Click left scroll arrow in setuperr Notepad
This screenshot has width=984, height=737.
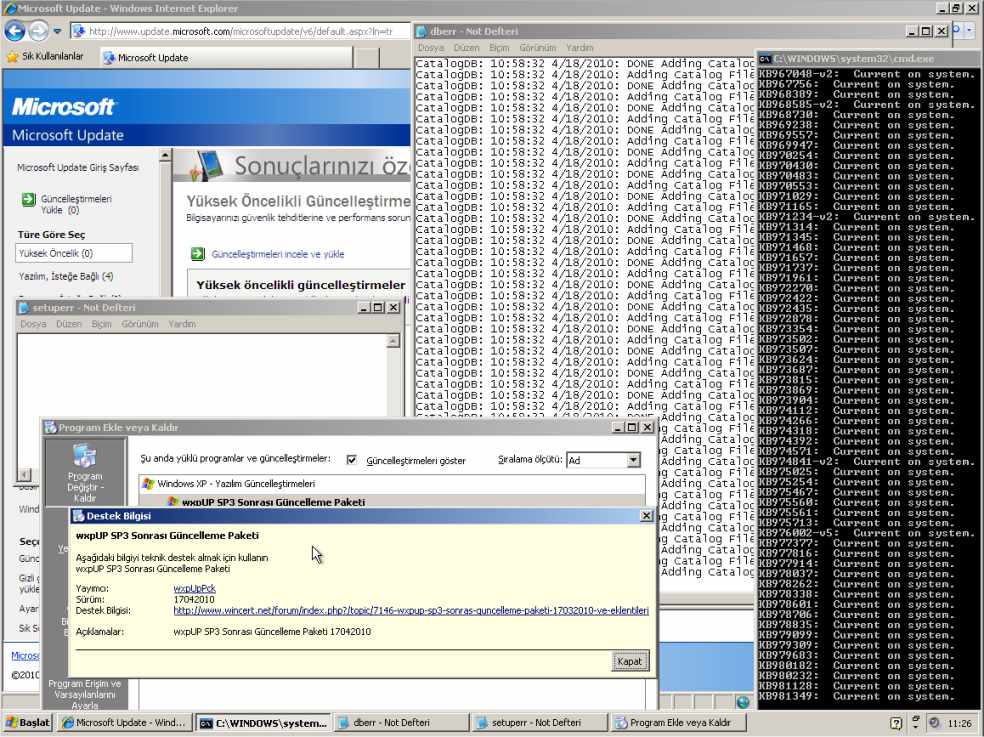coord(24,475)
